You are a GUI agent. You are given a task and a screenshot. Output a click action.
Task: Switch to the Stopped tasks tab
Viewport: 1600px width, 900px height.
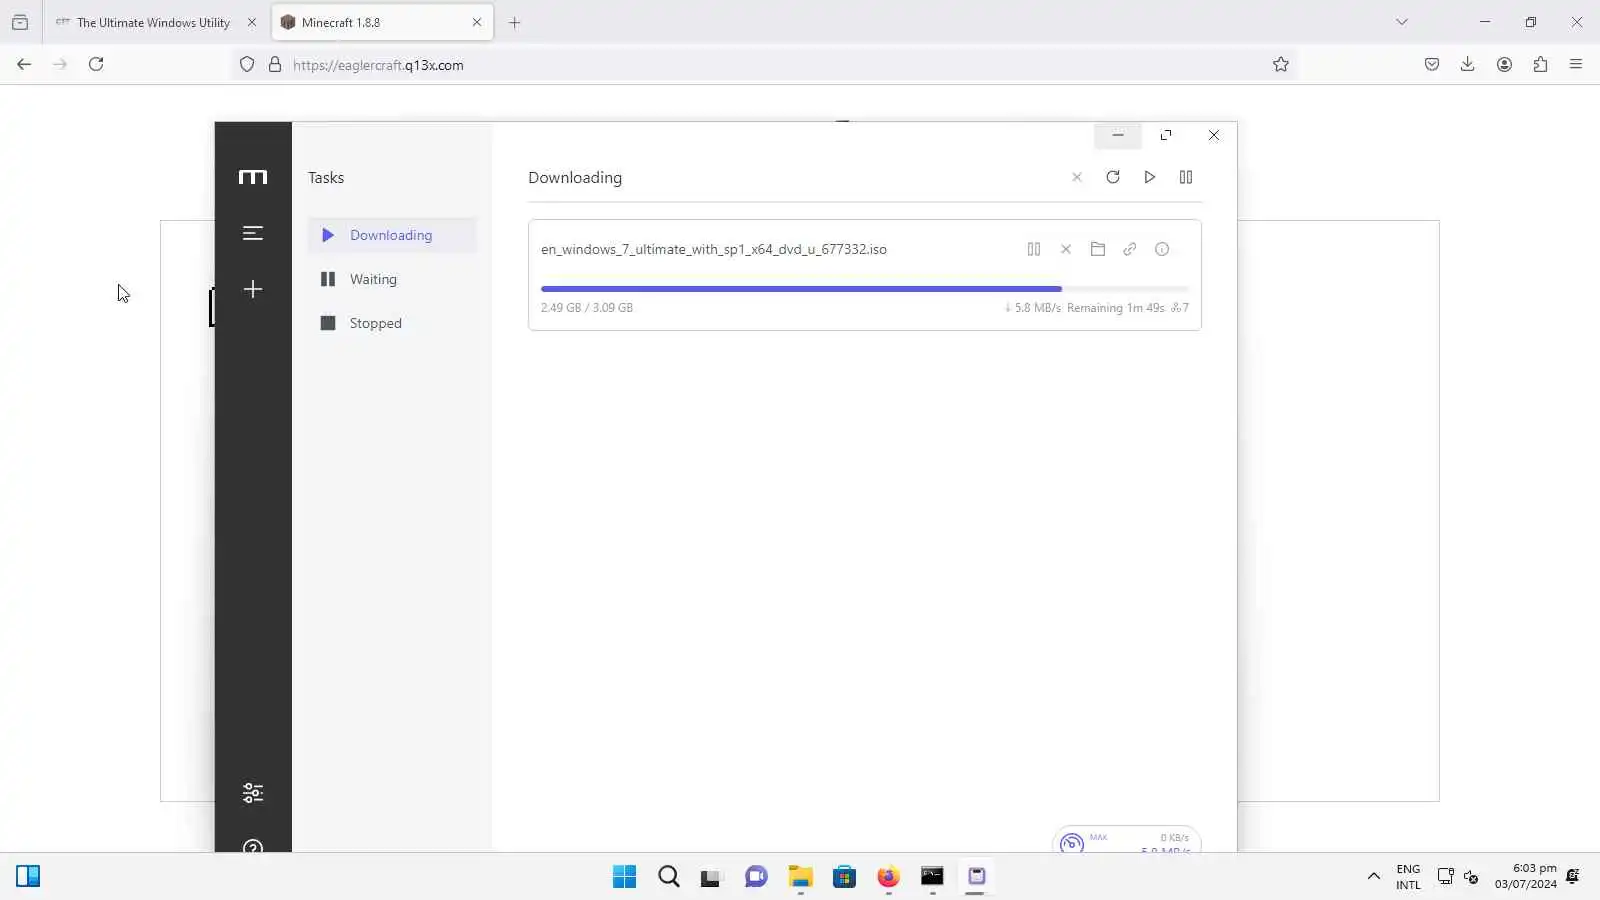391,323
